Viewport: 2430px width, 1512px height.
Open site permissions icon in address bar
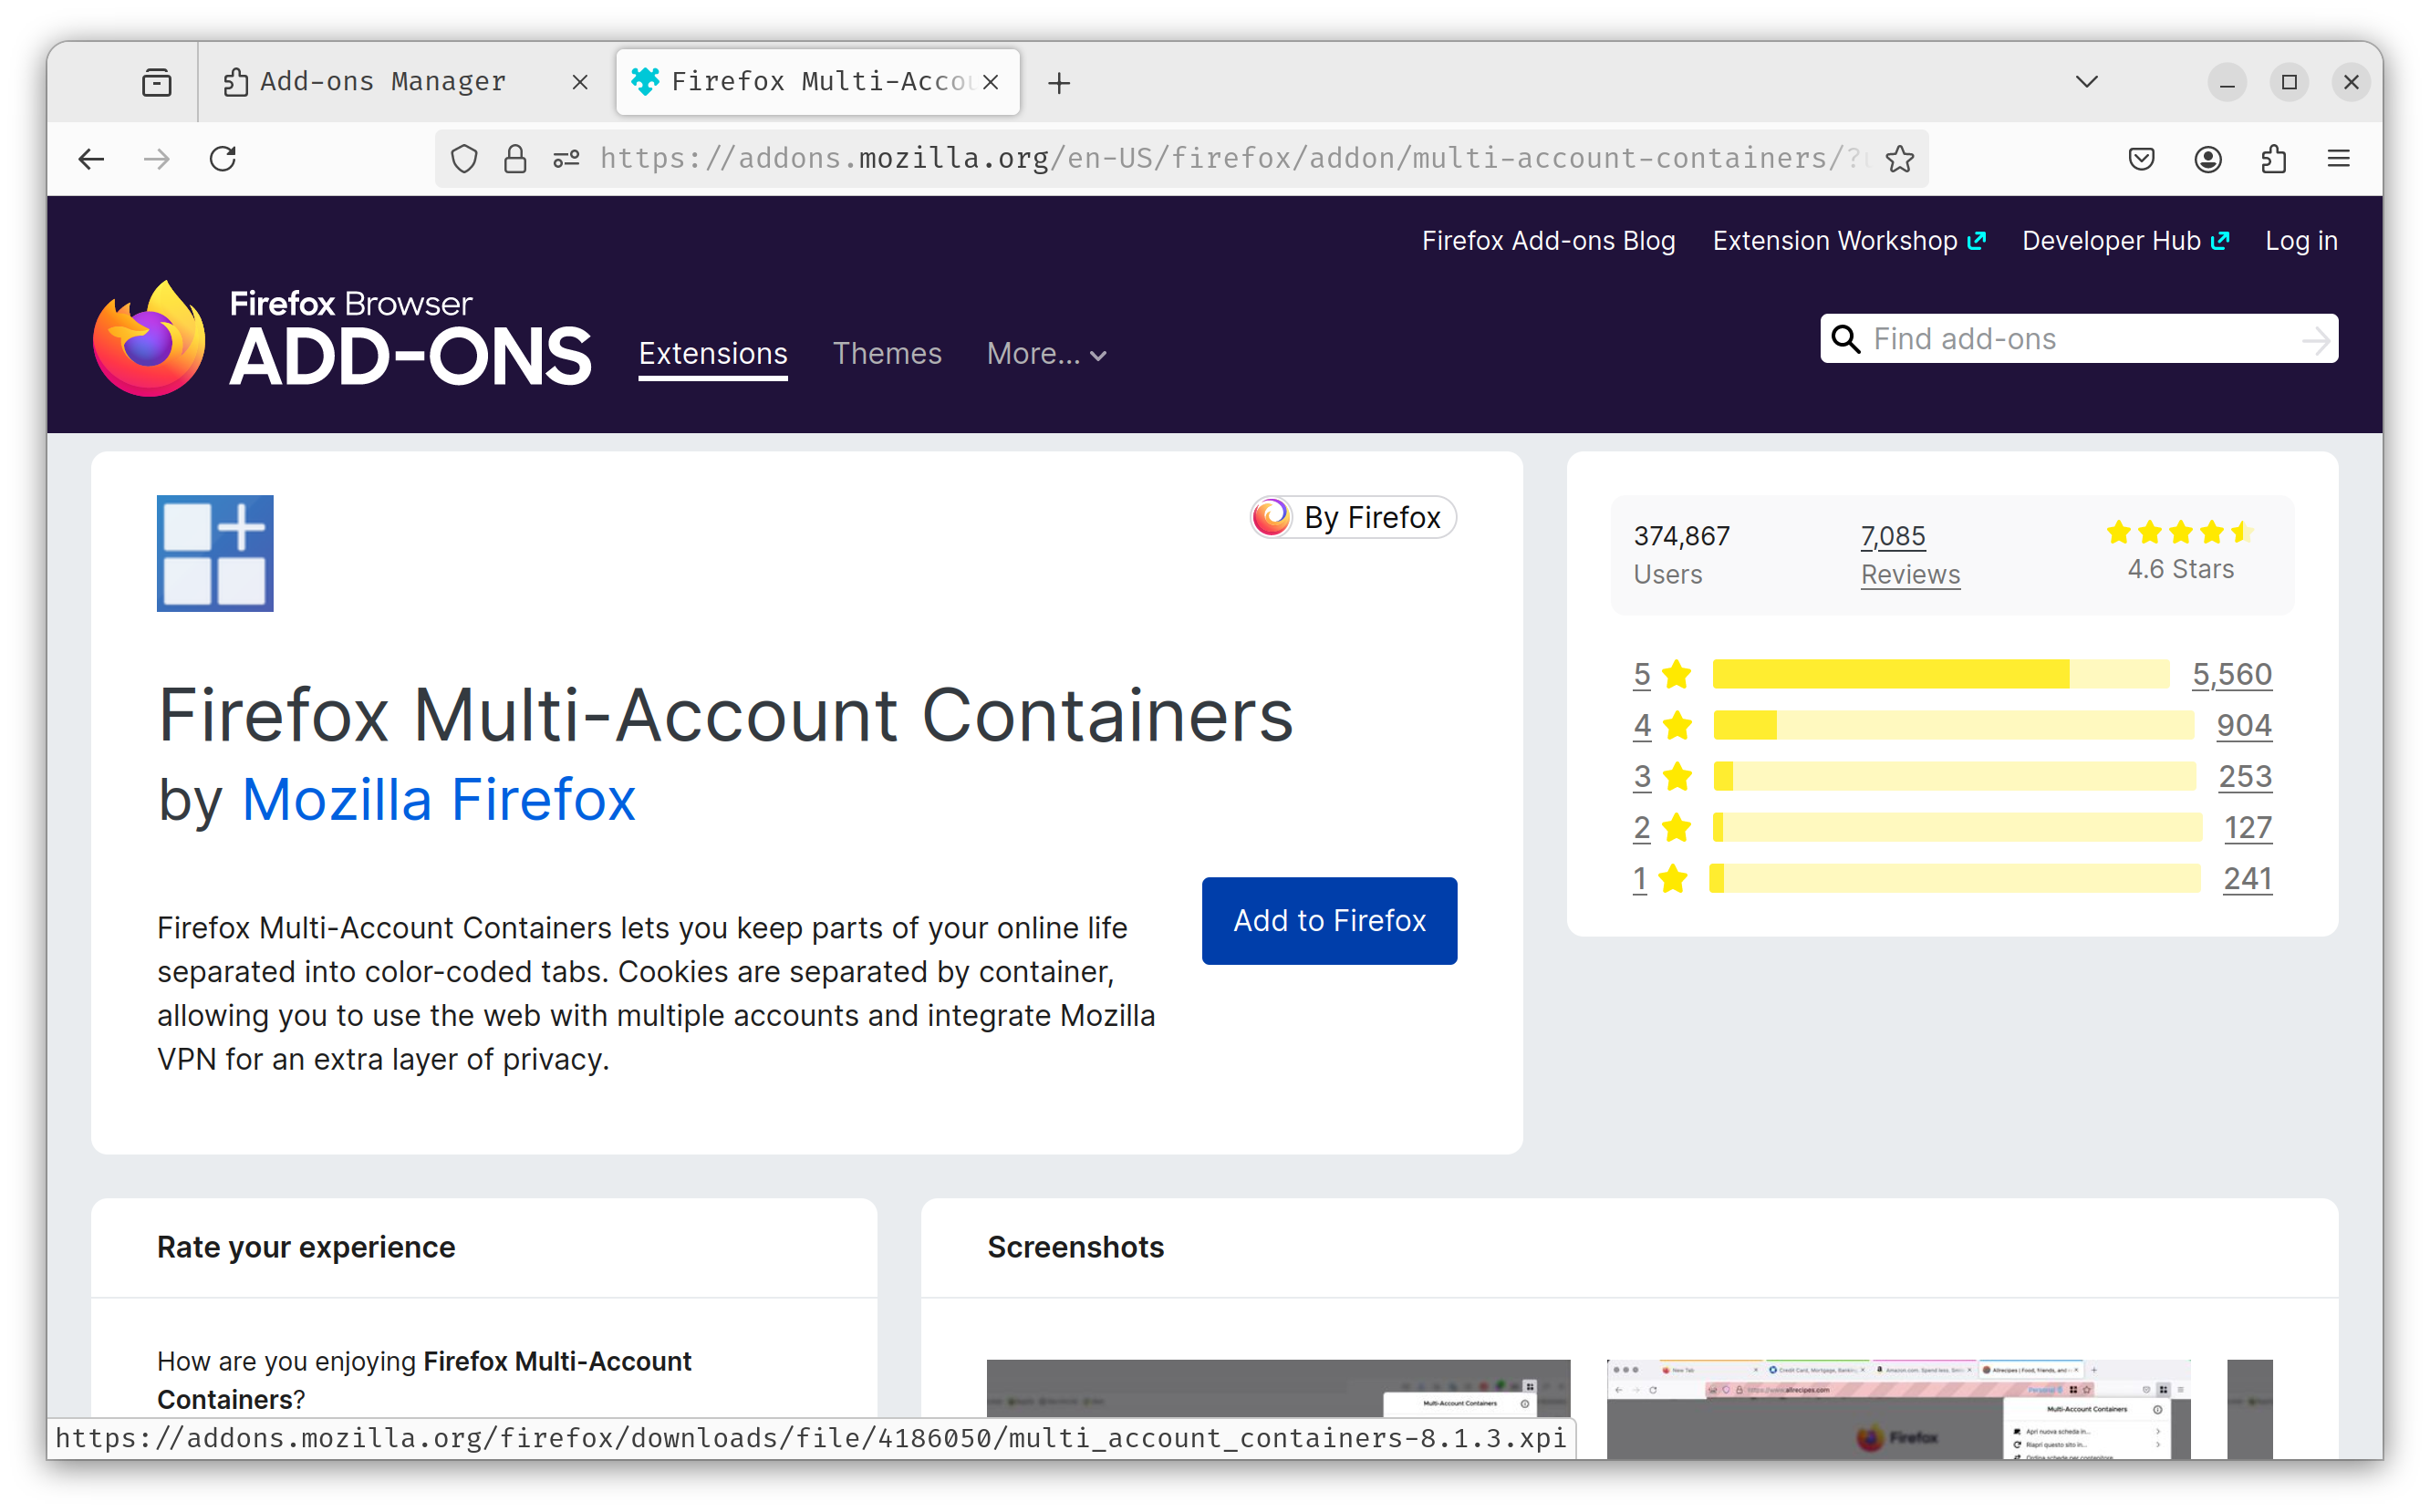pos(566,159)
